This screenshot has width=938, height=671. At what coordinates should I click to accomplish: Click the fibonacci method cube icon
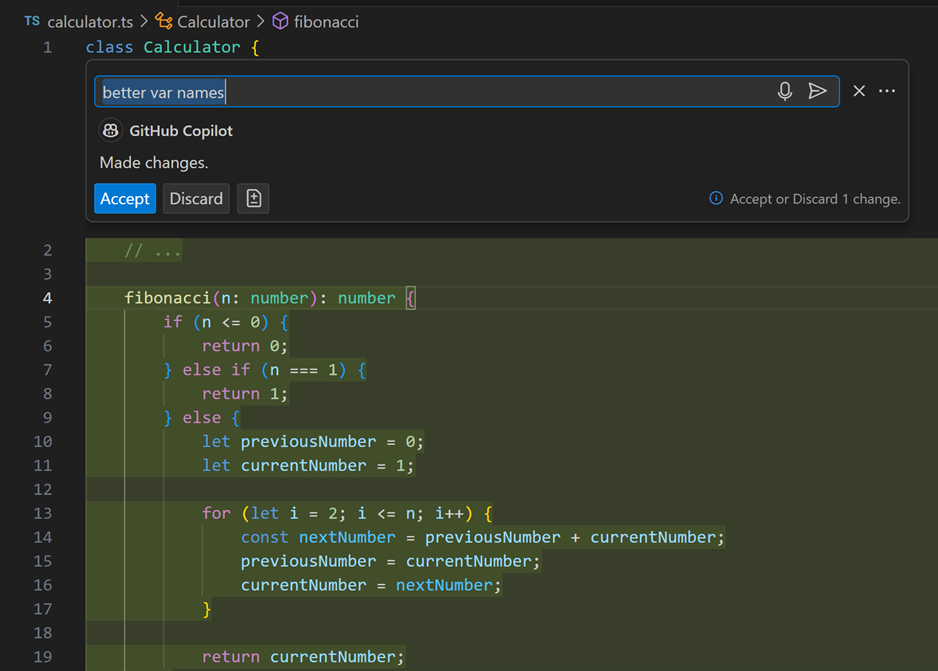pos(280,22)
